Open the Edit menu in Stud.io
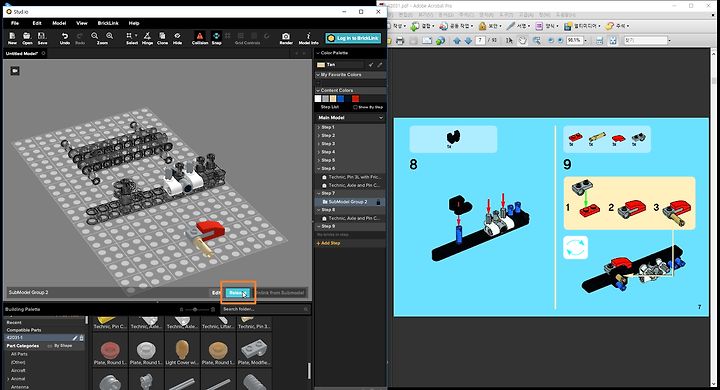 tap(37, 23)
